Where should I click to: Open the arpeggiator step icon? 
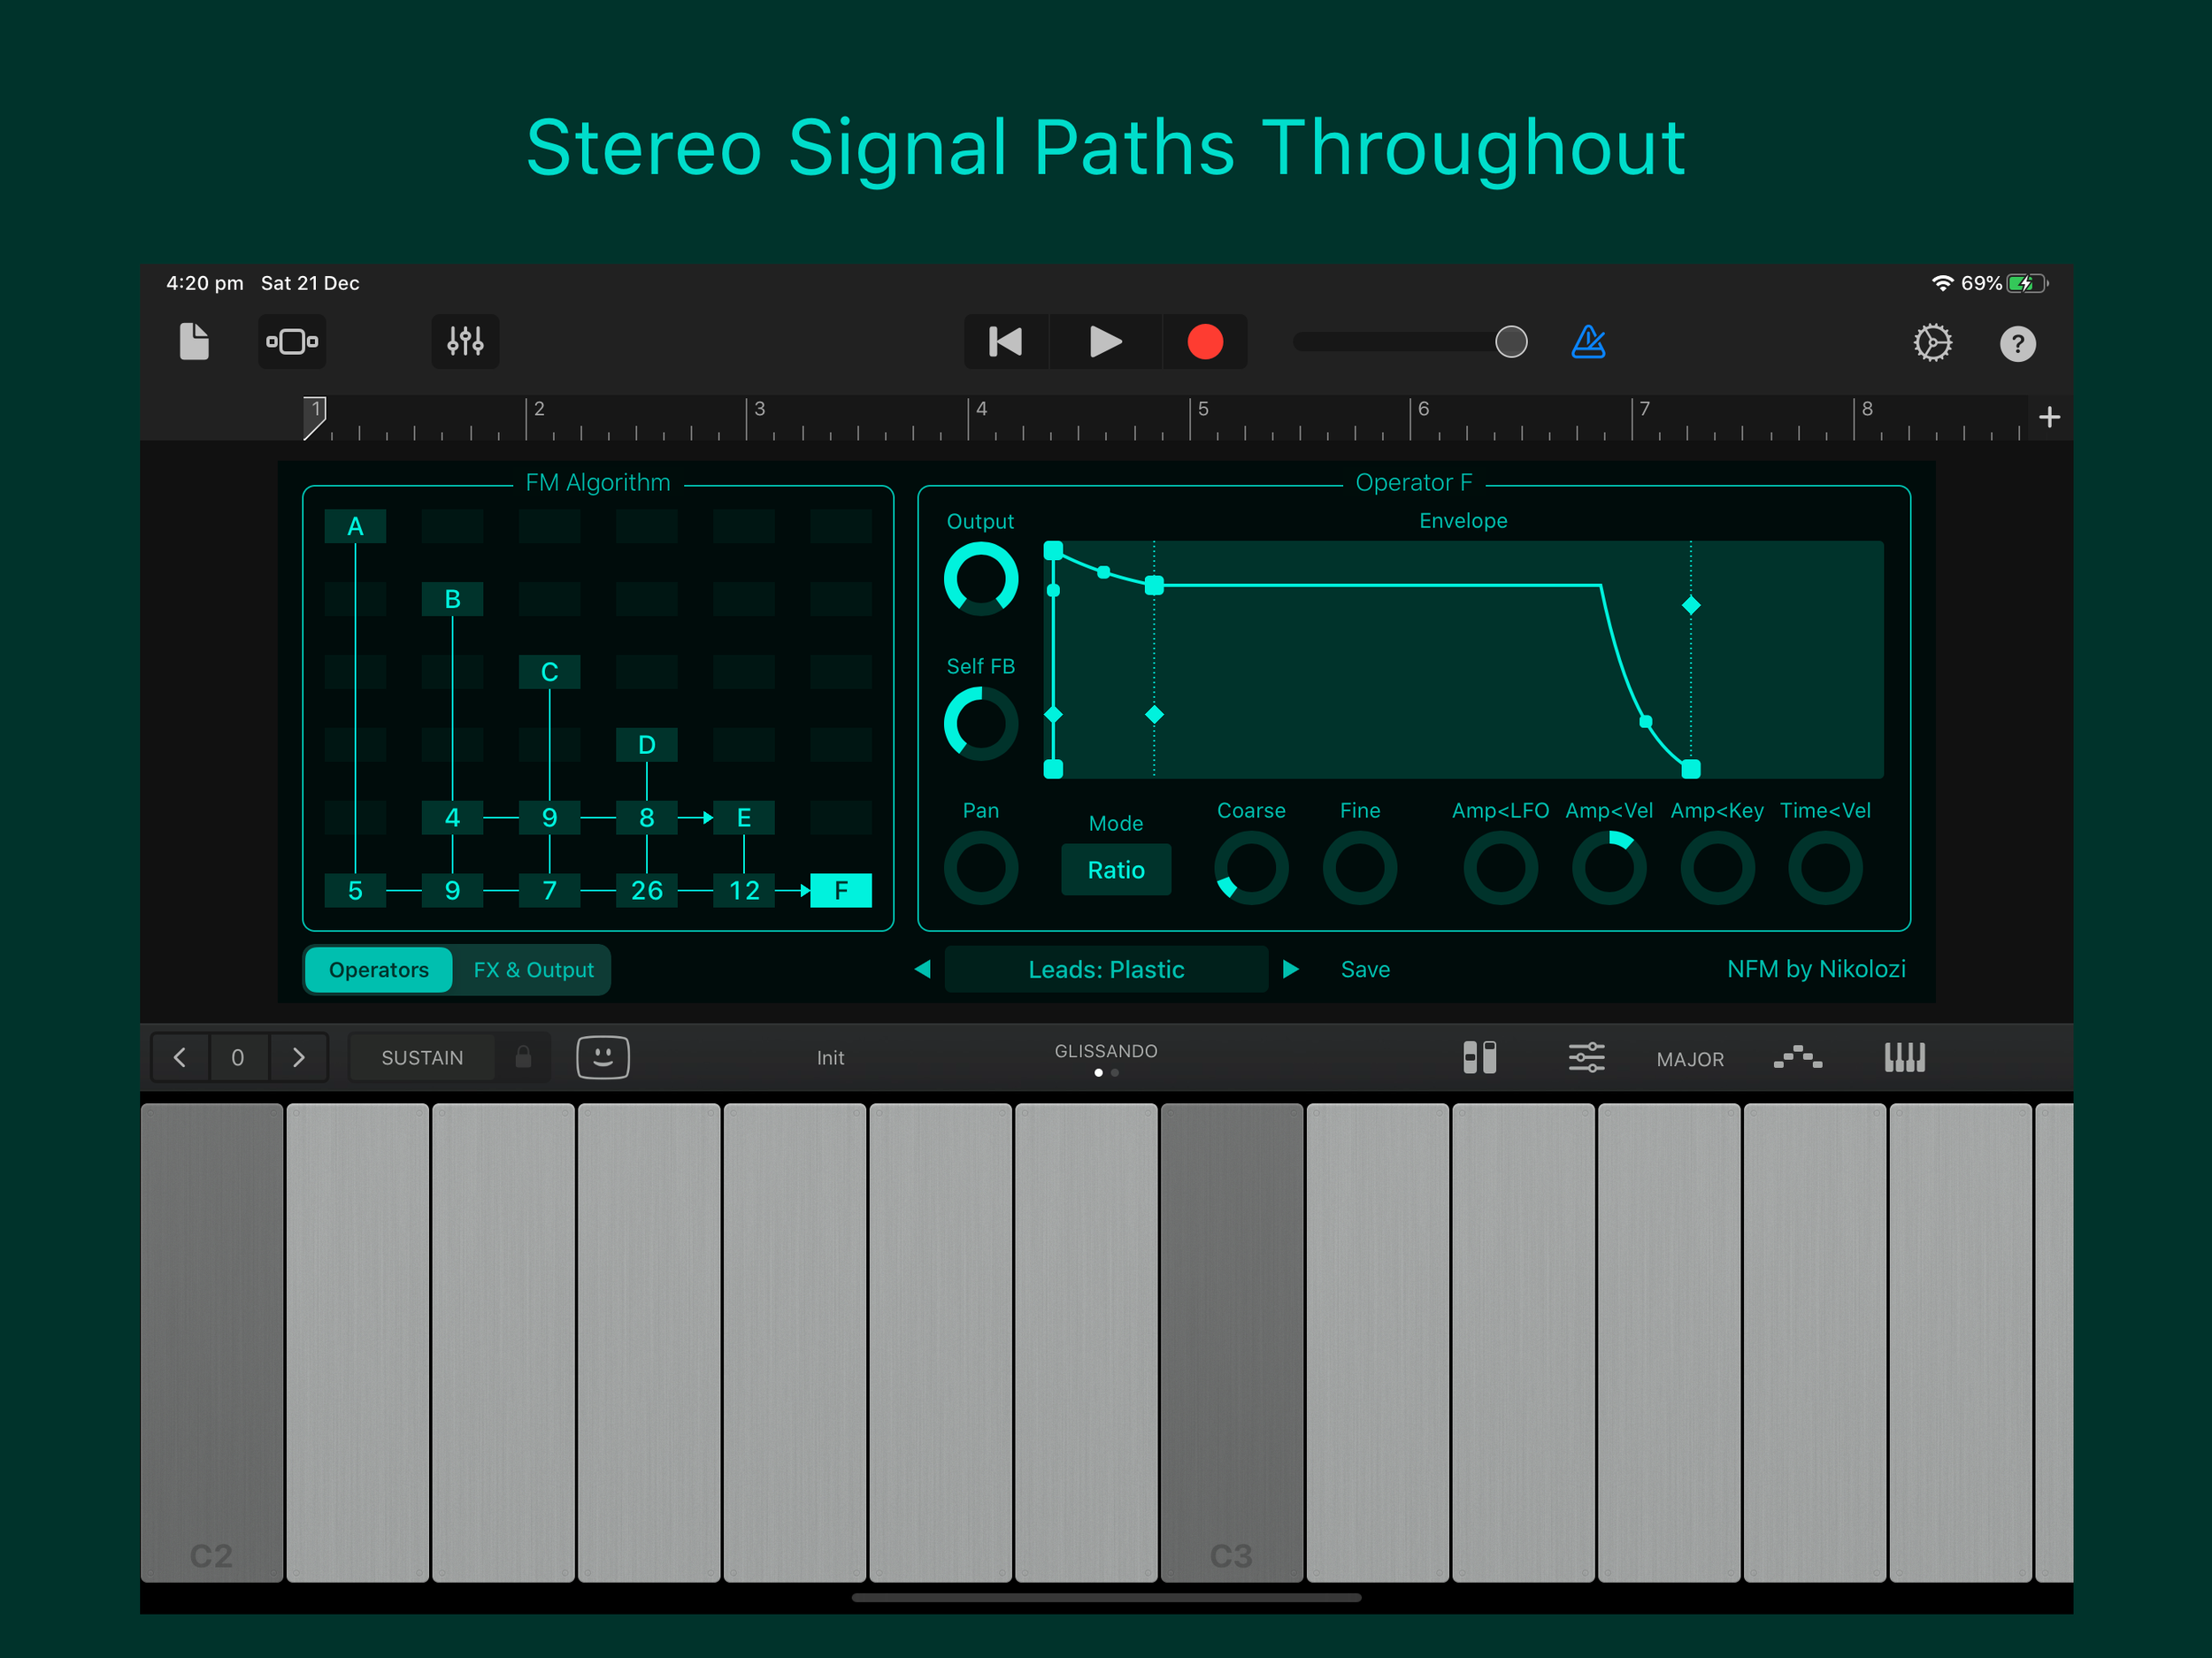[x=1797, y=1057]
